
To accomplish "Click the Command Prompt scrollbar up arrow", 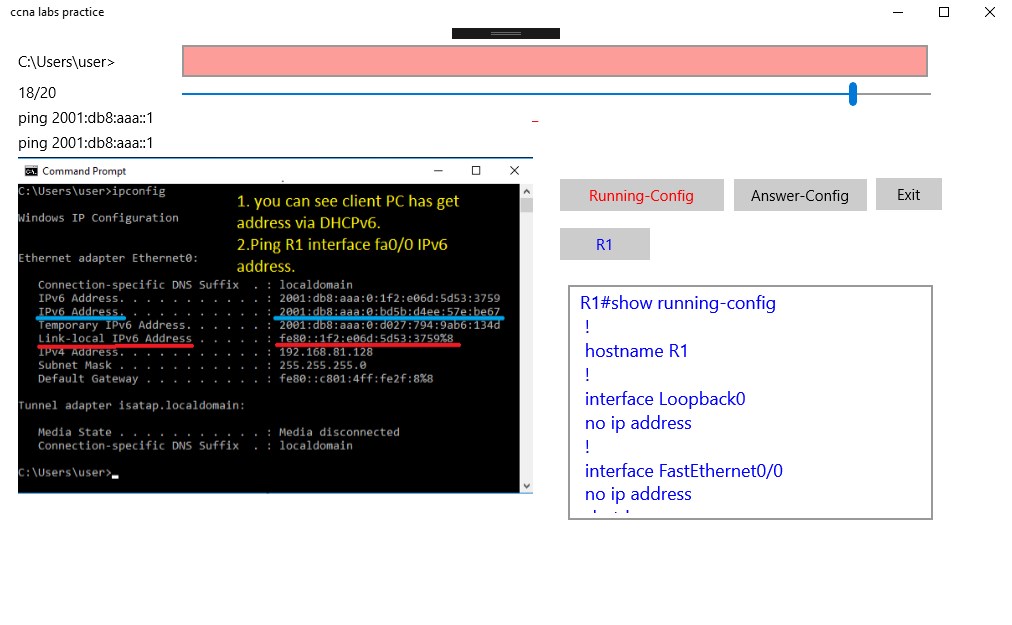I will click(x=527, y=191).
